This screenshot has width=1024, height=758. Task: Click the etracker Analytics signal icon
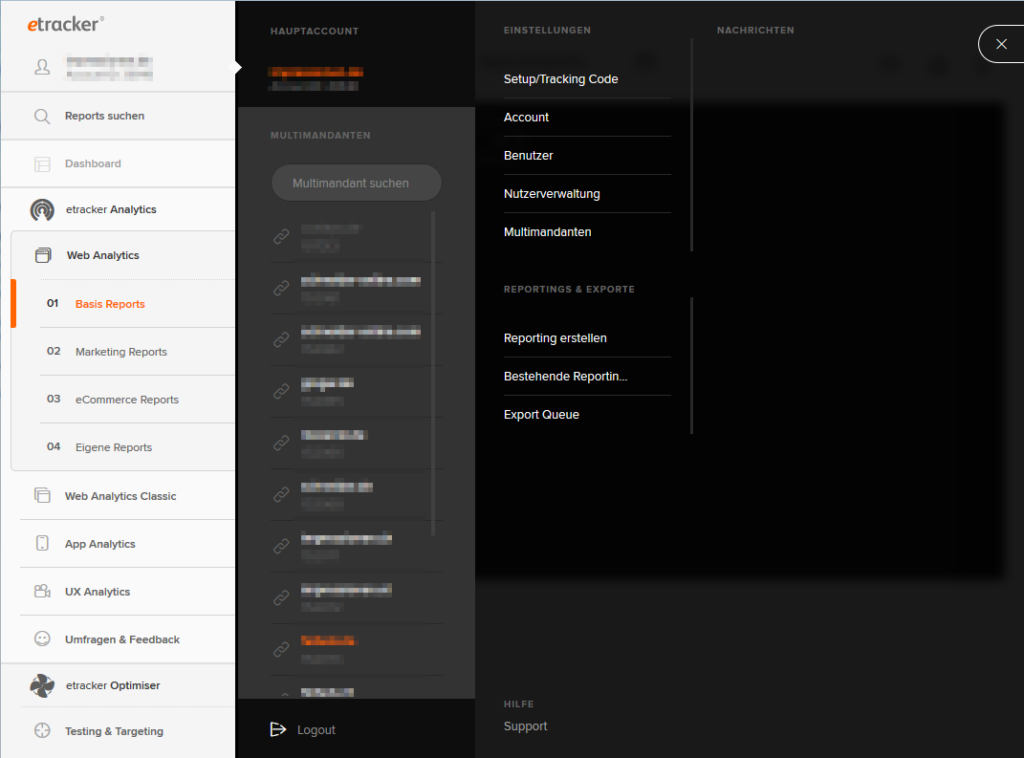click(42, 210)
